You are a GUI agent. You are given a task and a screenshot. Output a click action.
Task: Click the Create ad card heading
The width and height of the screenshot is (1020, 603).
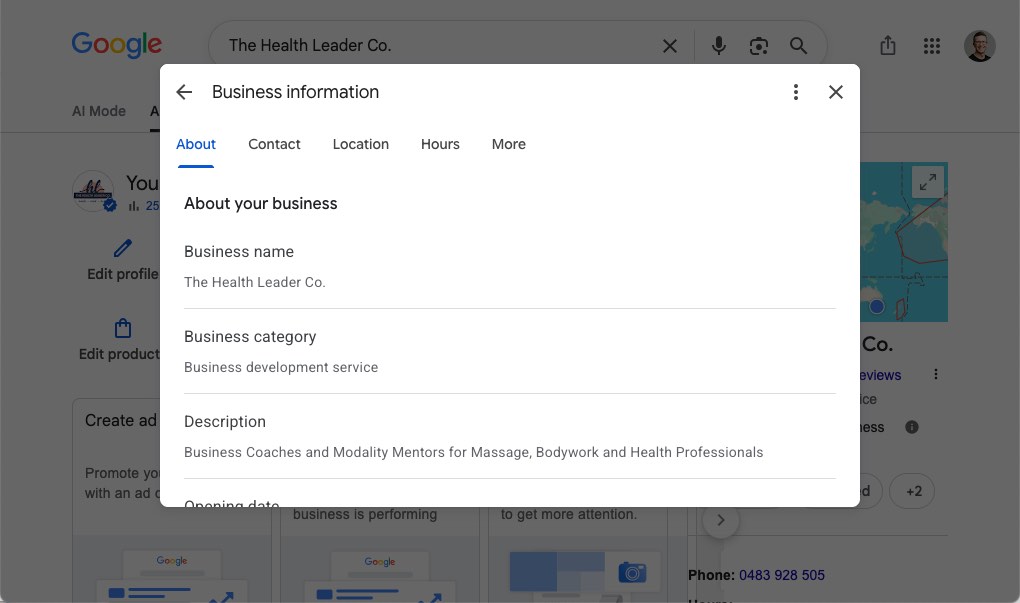tap(121, 420)
